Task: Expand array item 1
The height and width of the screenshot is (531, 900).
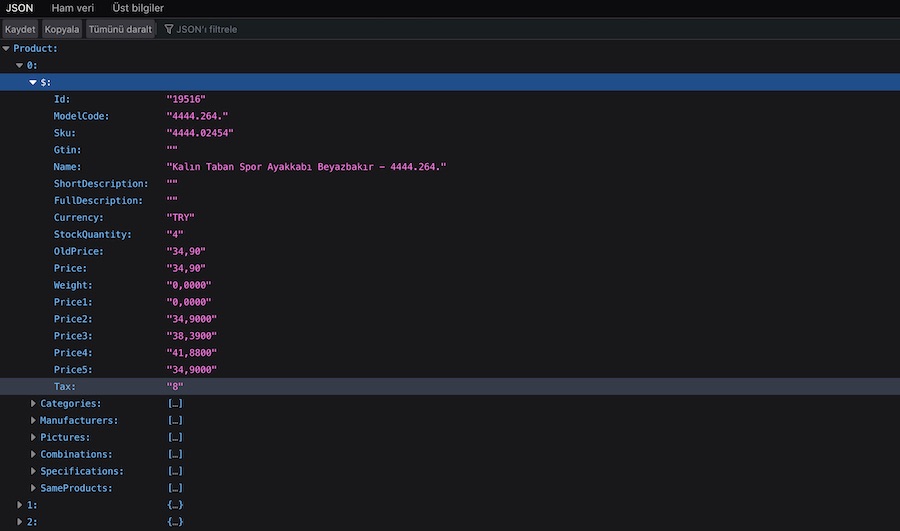Action: [20, 505]
